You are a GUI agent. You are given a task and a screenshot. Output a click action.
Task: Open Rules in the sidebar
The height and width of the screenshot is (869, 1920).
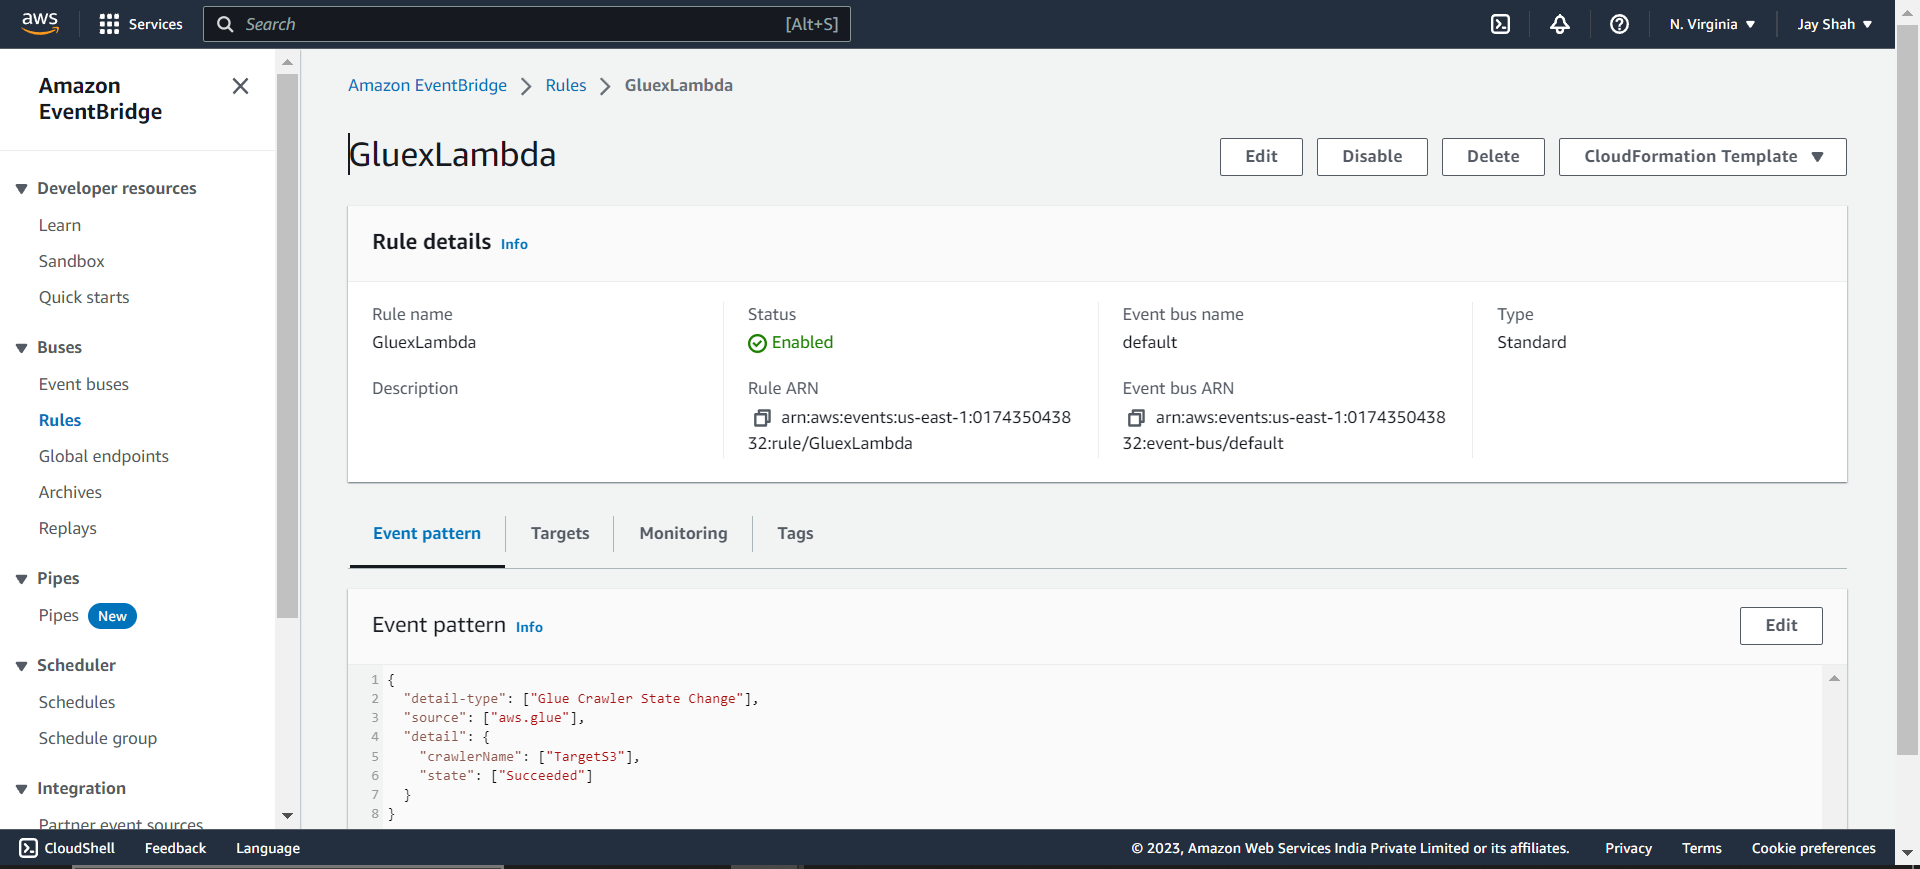click(x=60, y=421)
